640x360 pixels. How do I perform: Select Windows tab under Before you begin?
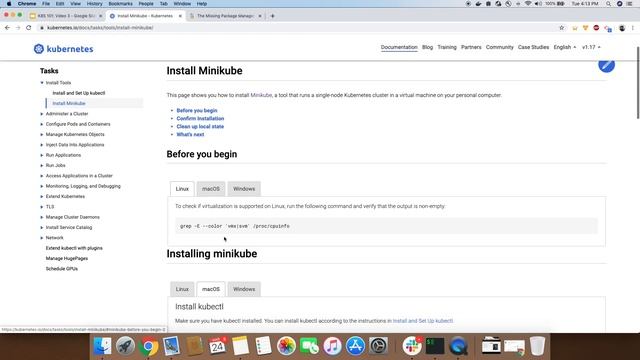pyautogui.click(x=244, y=189)
